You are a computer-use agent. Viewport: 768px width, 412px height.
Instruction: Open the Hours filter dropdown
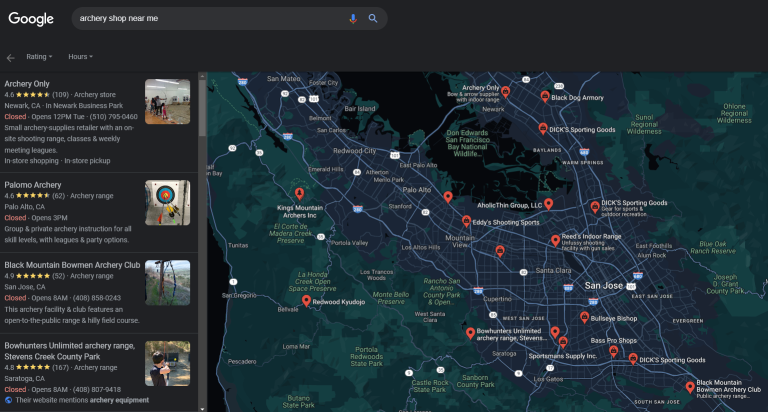pos(80,57)
